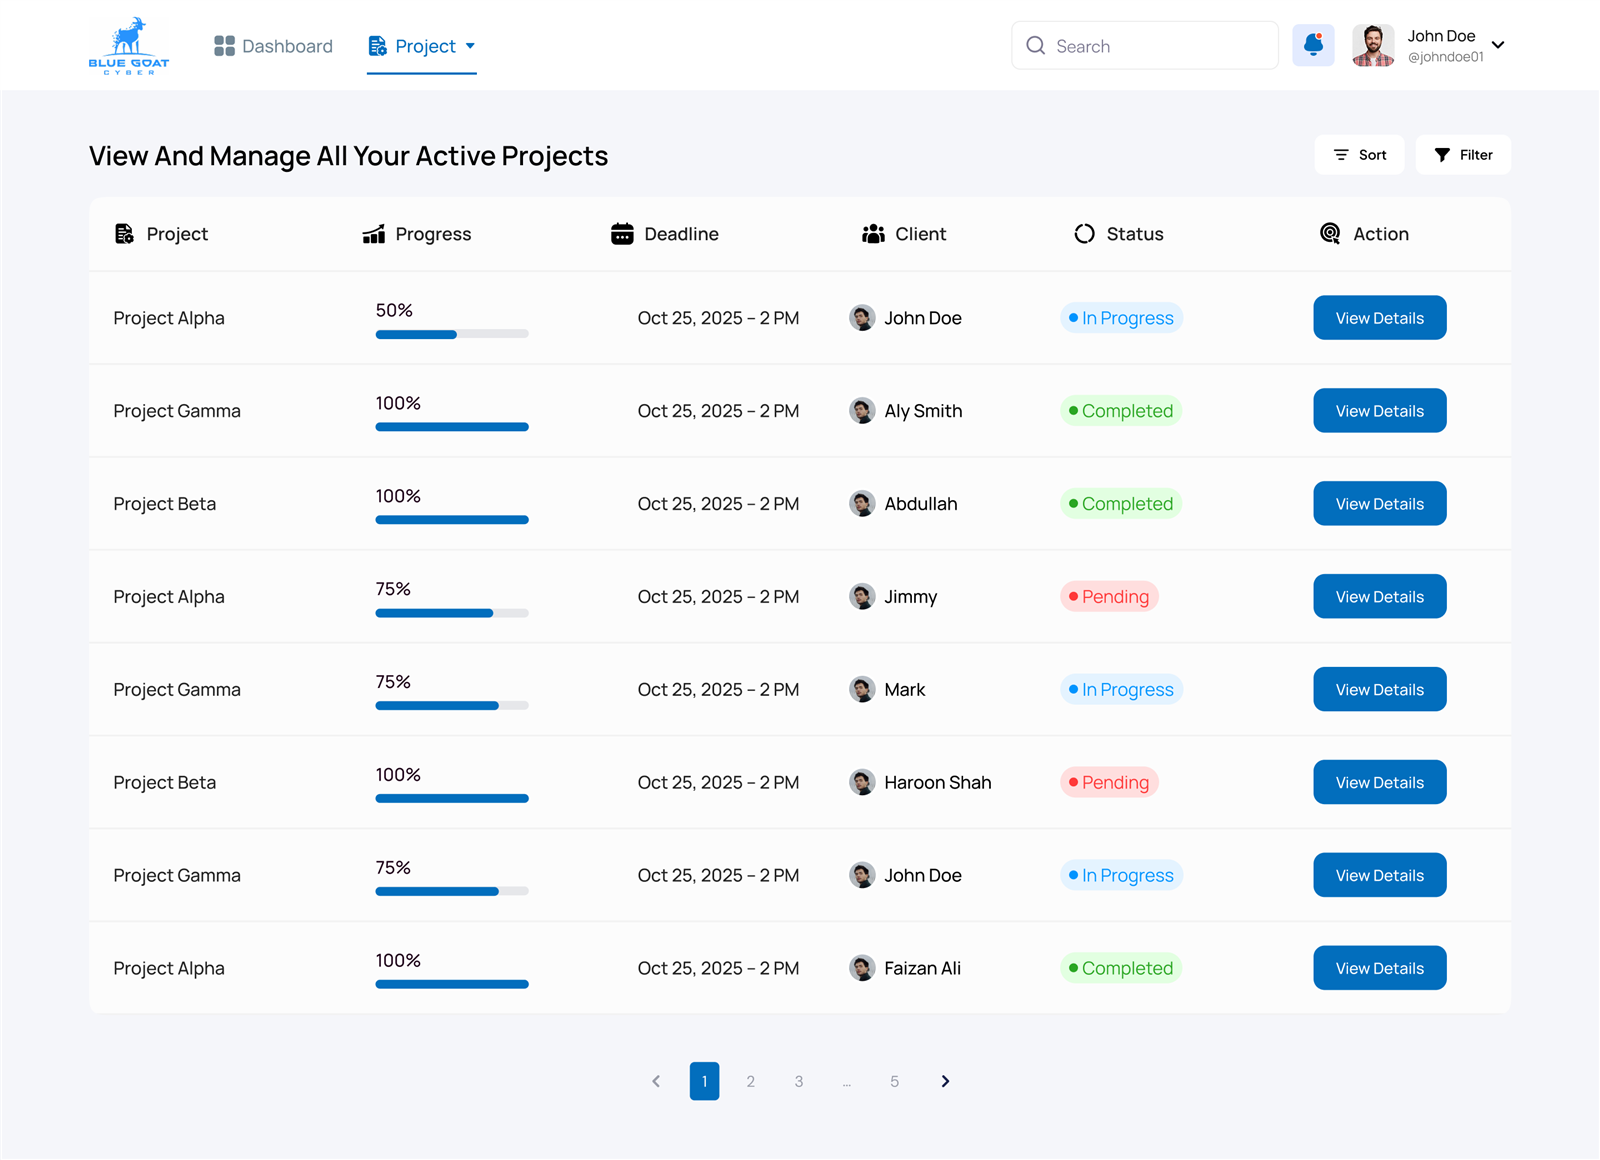
Task: Go to next page with right arrow
Action: pos(945,1081)
